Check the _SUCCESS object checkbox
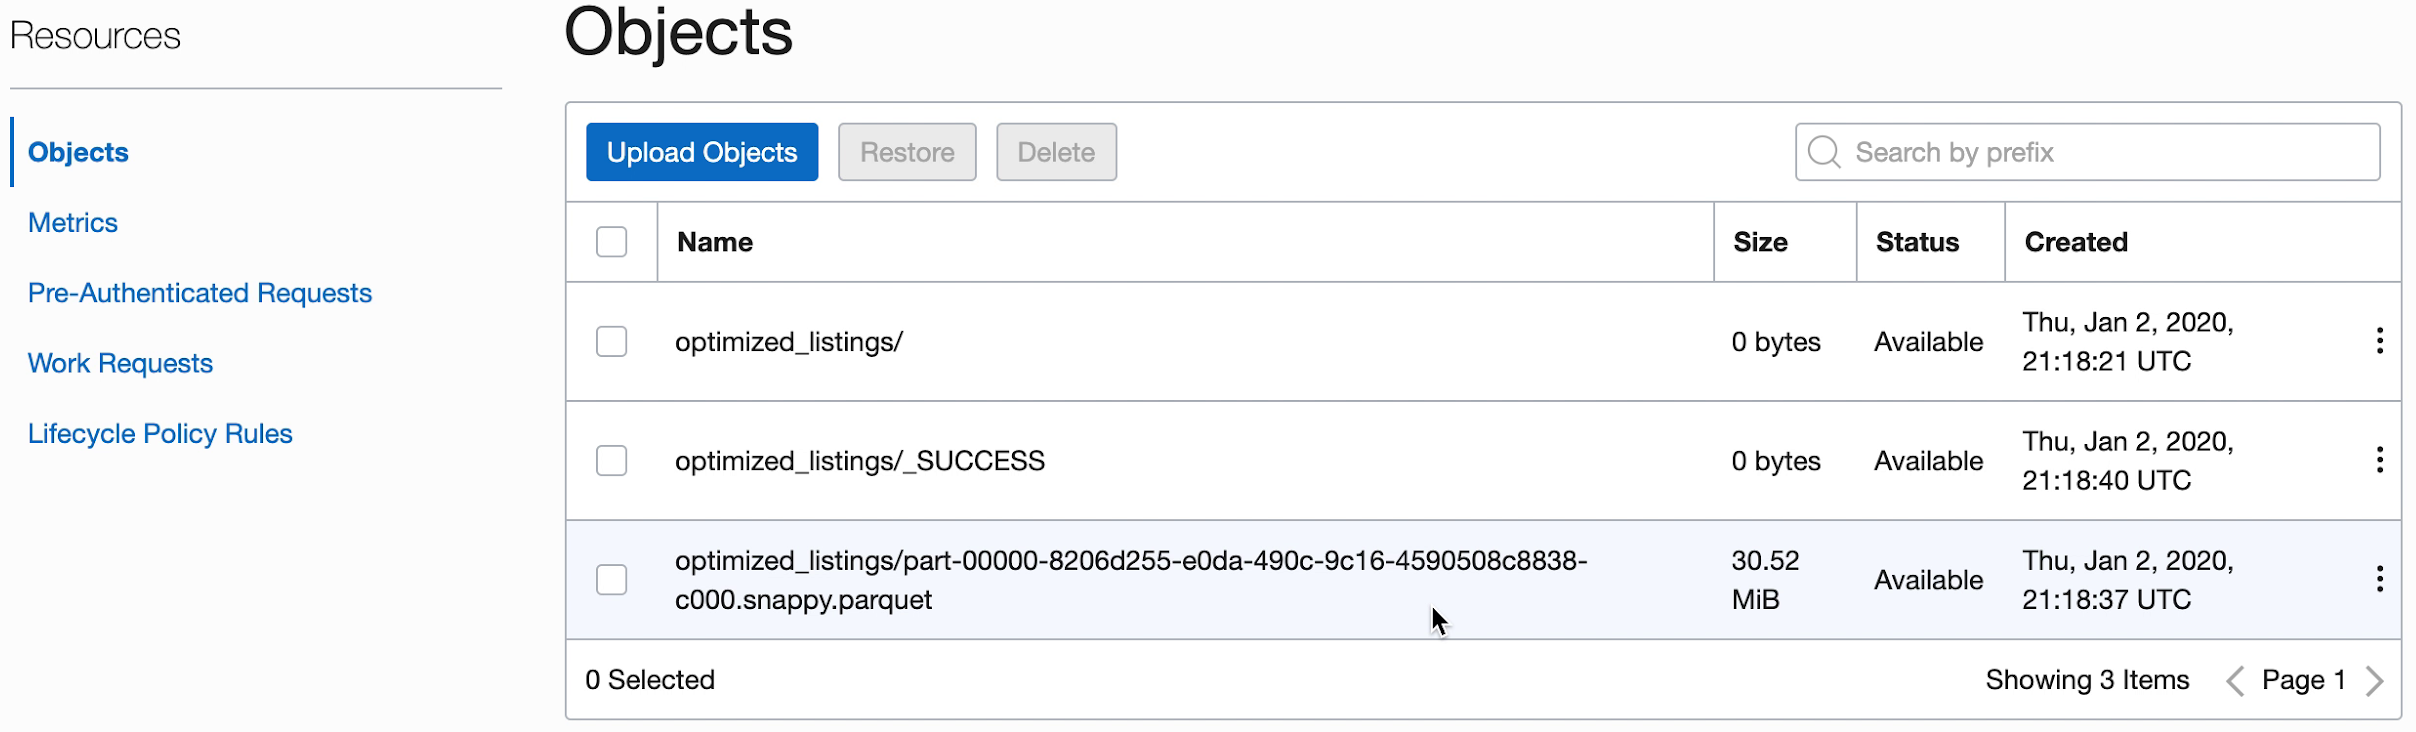The height and width of the screenshot is (732, 2416). click(611, 459)
